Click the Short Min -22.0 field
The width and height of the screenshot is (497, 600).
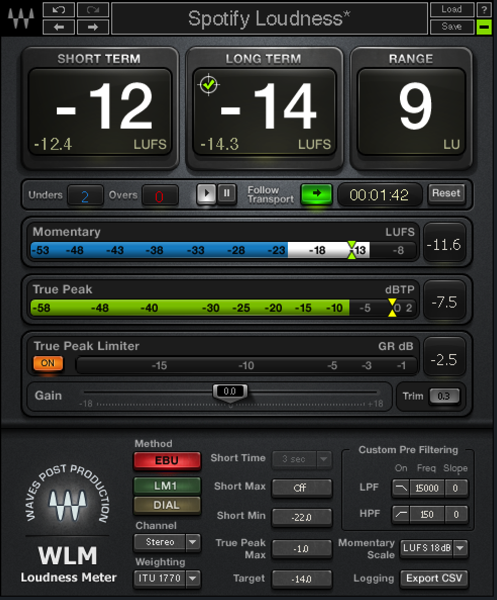[x=302, y=517]
